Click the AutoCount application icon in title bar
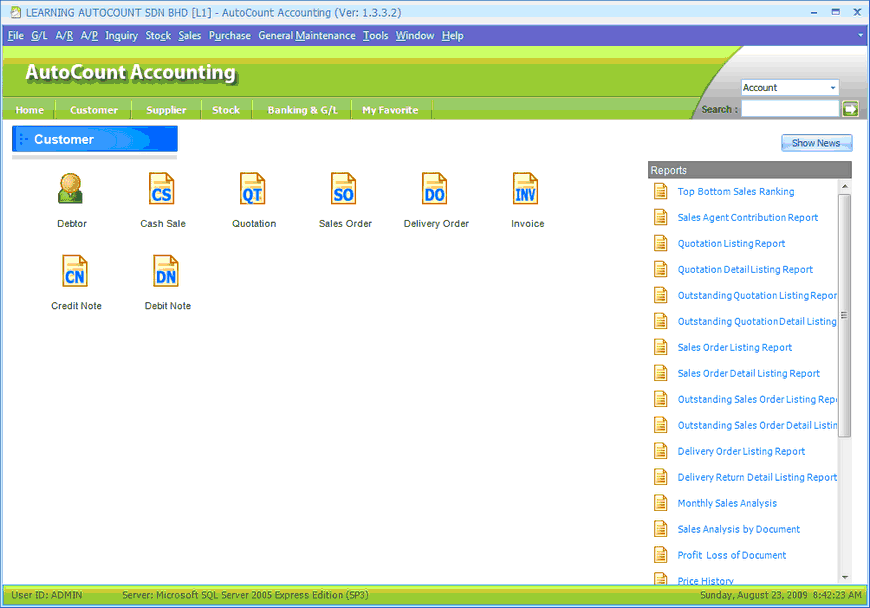 tap(16, 12)
